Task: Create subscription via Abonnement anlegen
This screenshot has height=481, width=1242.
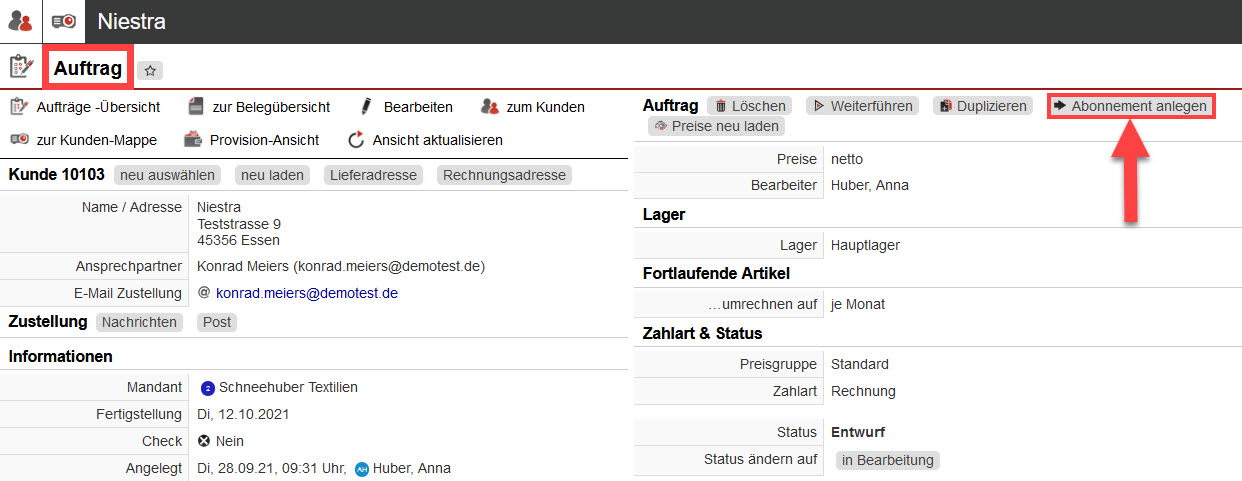Action: tap(1131, 106)
